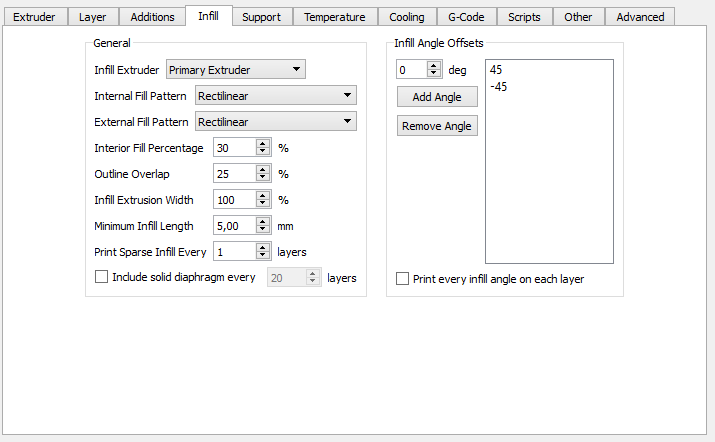This screenshot has height=442, width=715.
Task: Go to the G-Code tab
Action: (464, 17)
